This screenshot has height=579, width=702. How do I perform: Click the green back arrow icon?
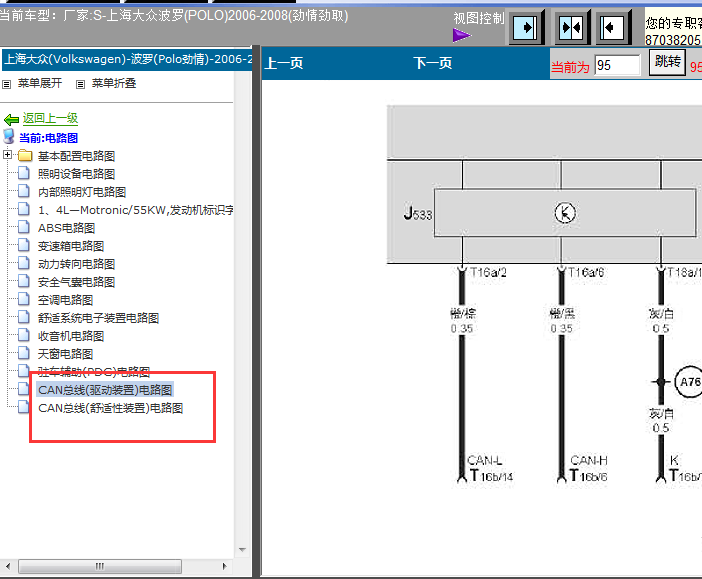pyautogui.click(x=11, y=119)
